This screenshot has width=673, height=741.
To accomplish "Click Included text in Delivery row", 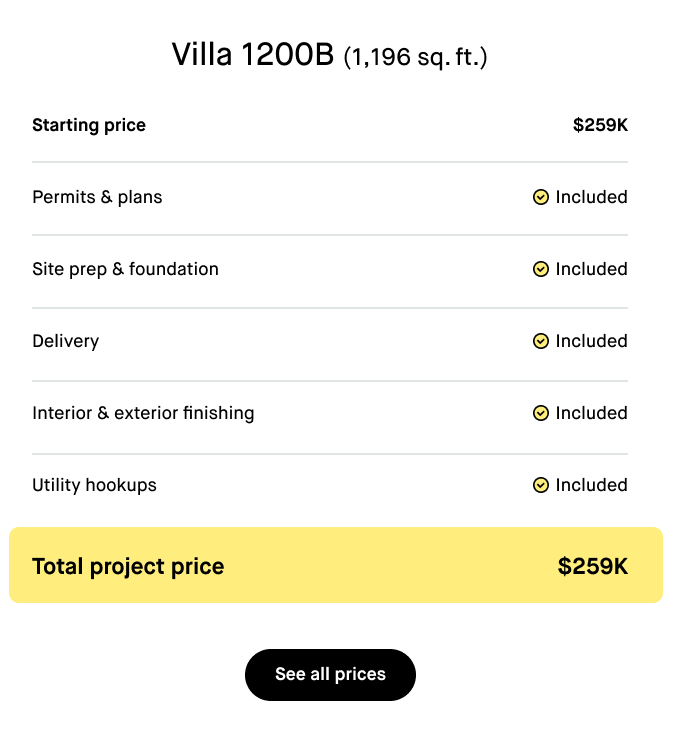I will (591, 341).
